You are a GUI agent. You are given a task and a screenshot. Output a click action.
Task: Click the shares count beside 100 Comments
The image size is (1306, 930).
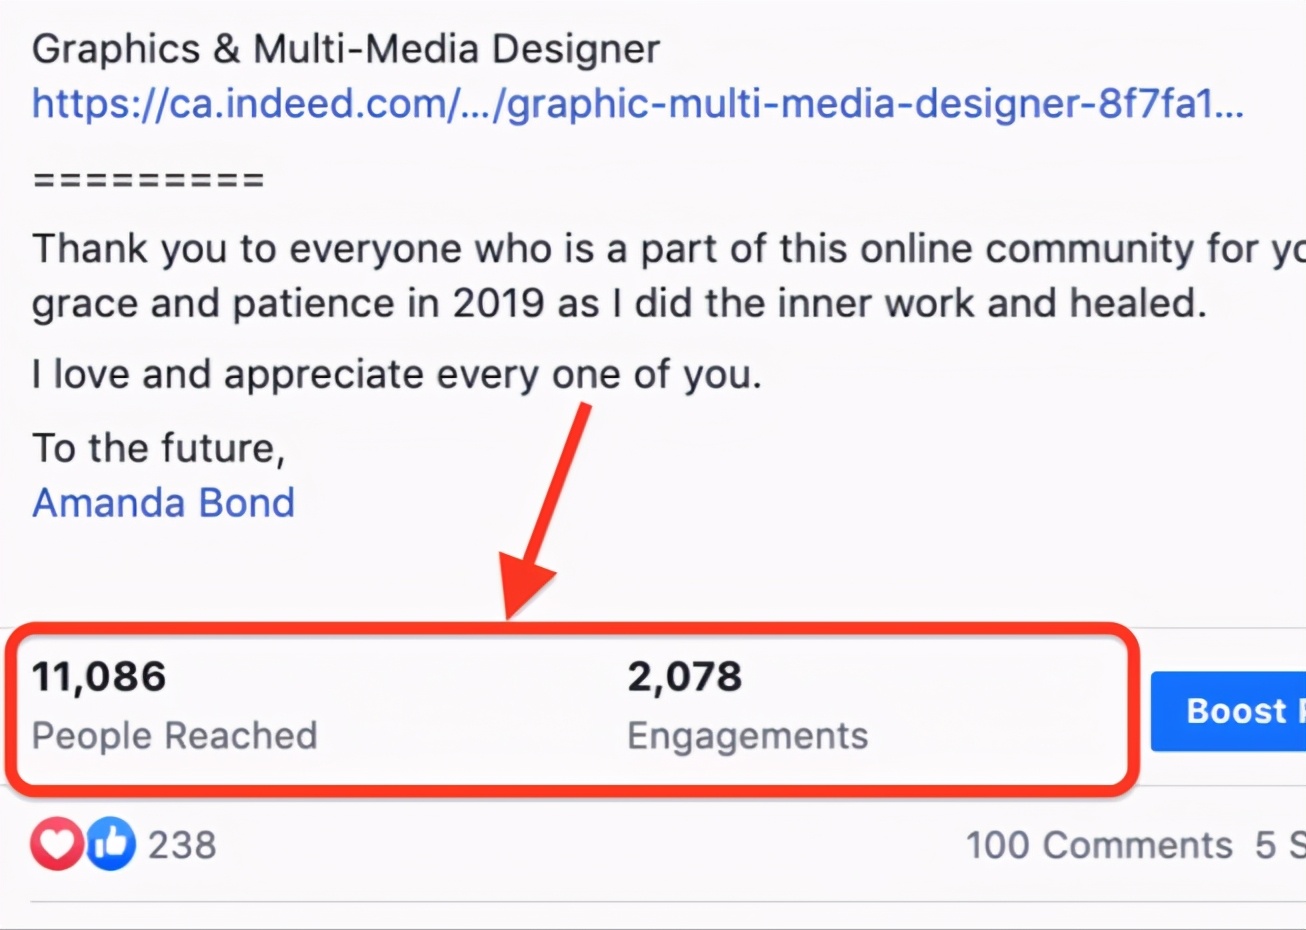(x=1278, y=845)
